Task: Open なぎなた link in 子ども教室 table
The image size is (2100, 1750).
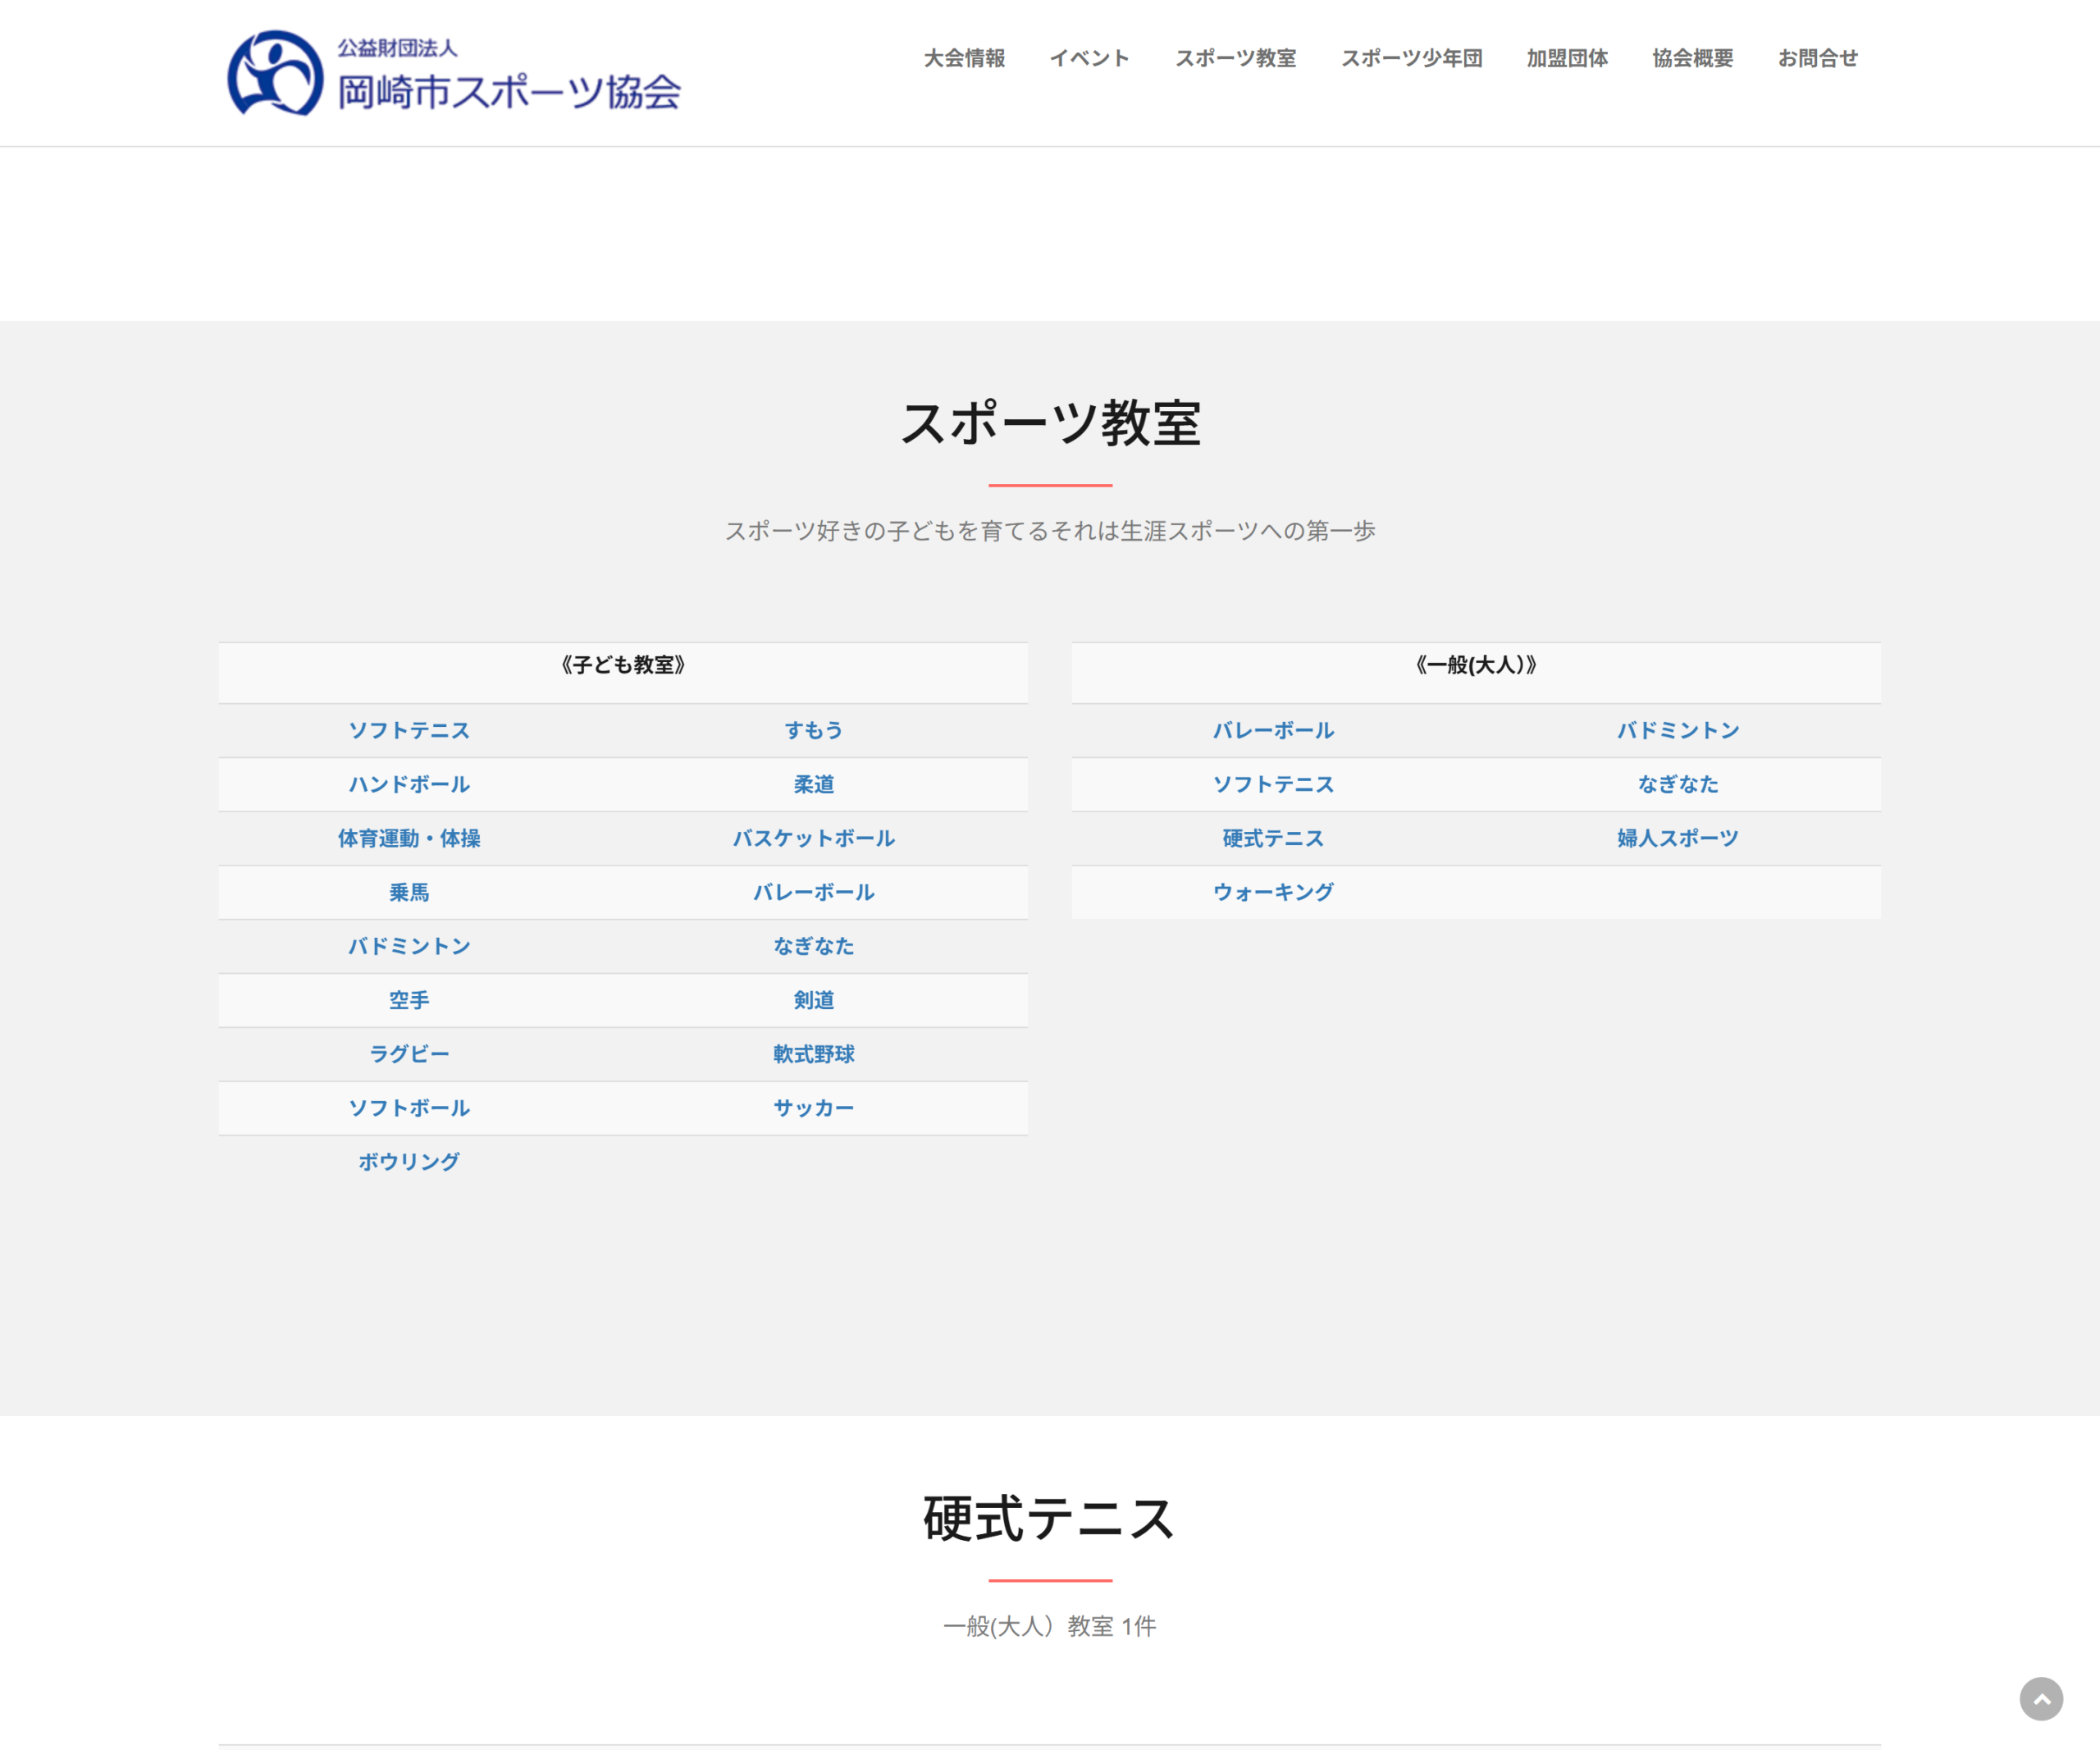Action: pyautogui.click(x=813, y=946)
